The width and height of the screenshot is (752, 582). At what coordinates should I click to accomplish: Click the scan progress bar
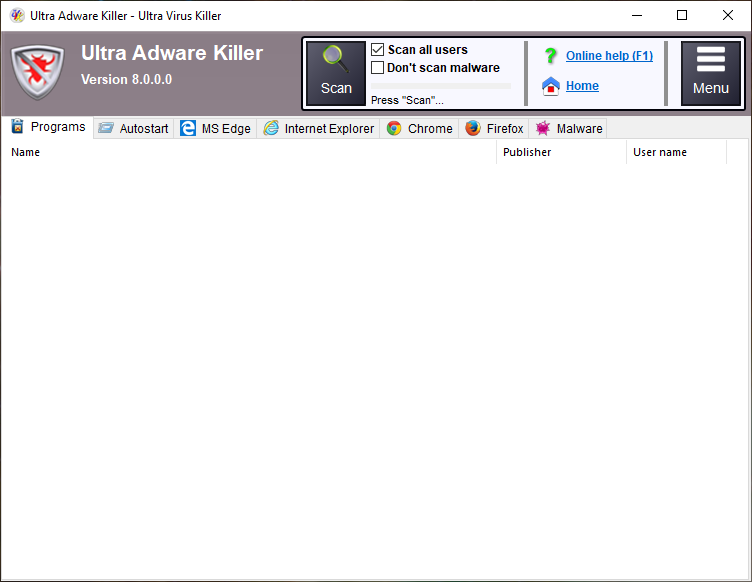[x=441, y=86]
